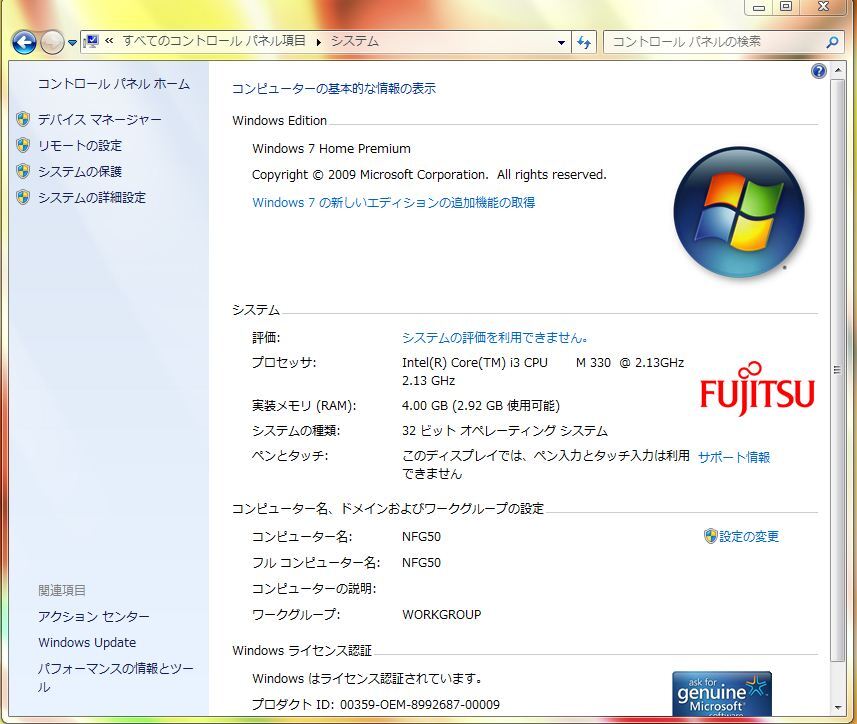
Task: Click the computer icon in address bar
Action: point(92,42)
